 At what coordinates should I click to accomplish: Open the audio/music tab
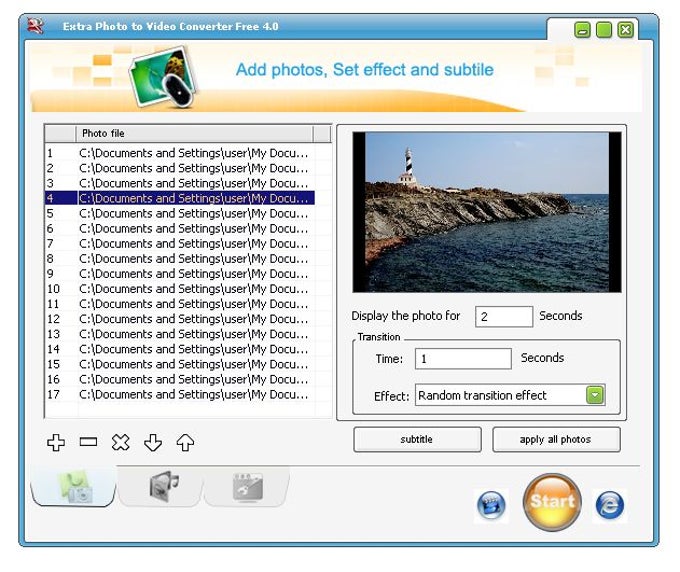[x=162, y=486]
